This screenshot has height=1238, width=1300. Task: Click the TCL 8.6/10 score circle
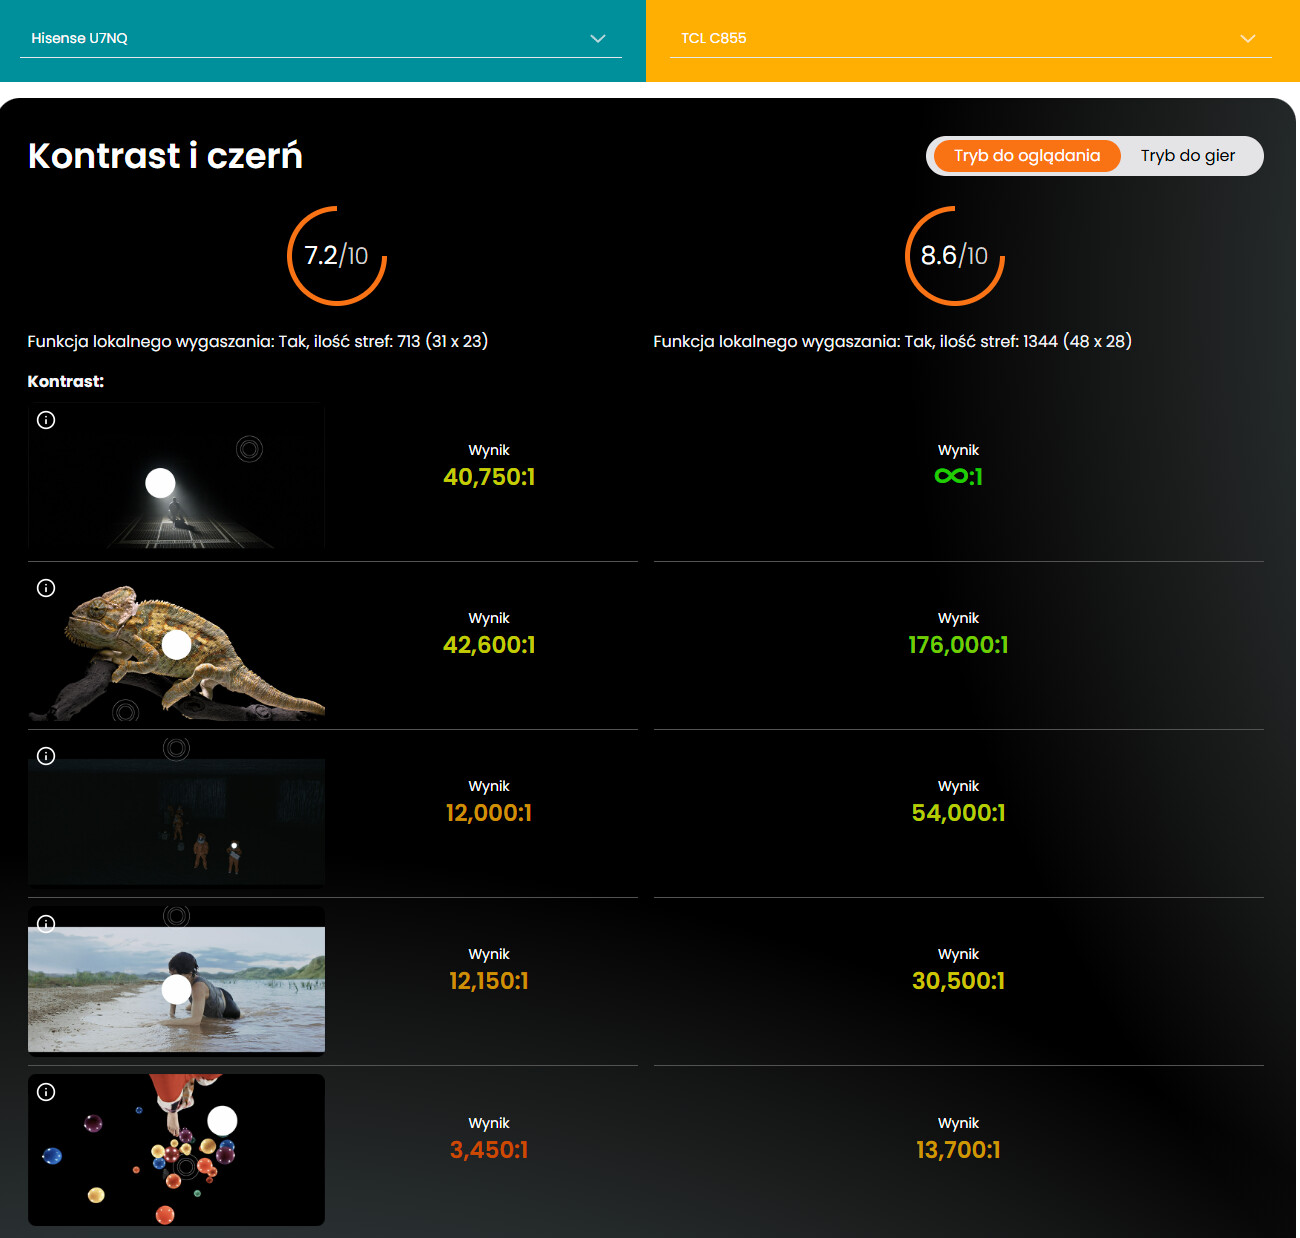pos(955,256)
